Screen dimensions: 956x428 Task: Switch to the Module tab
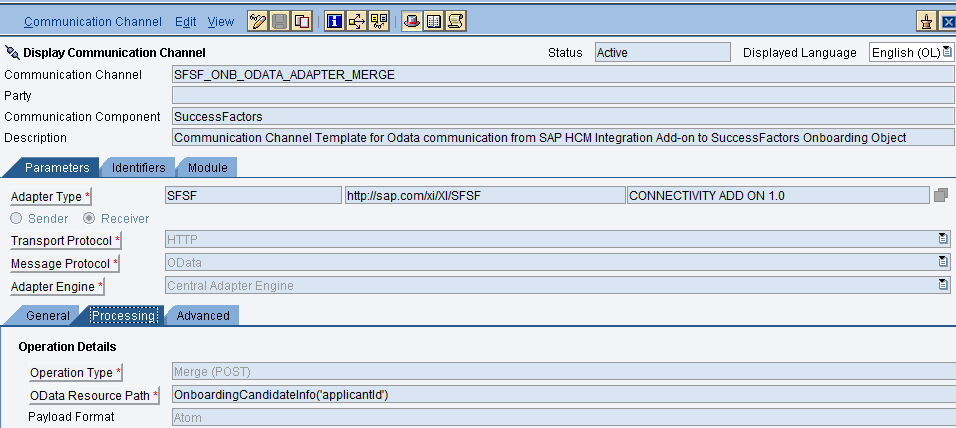[207, 167]
